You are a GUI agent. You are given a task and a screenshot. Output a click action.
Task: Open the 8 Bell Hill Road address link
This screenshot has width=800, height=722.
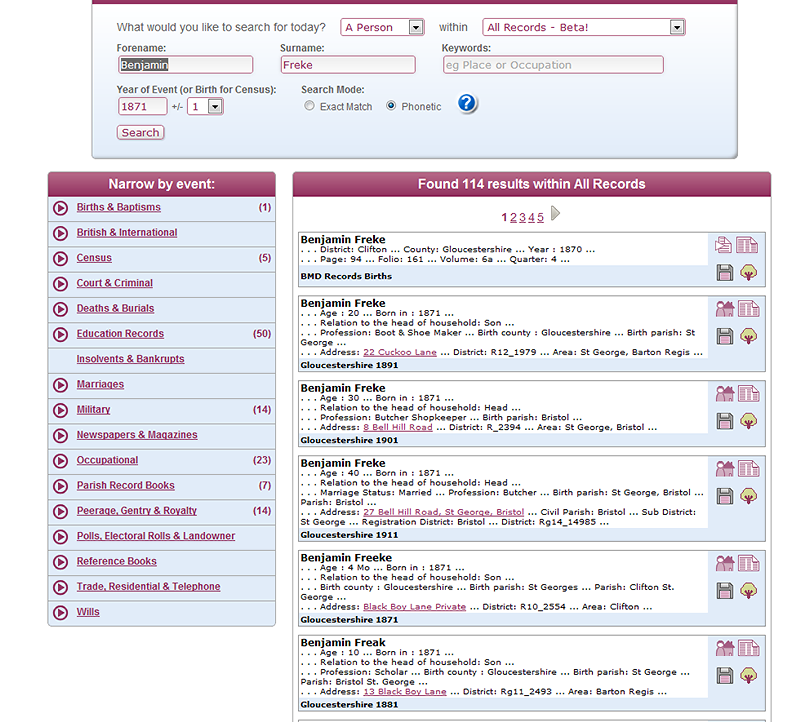point(398,427)
